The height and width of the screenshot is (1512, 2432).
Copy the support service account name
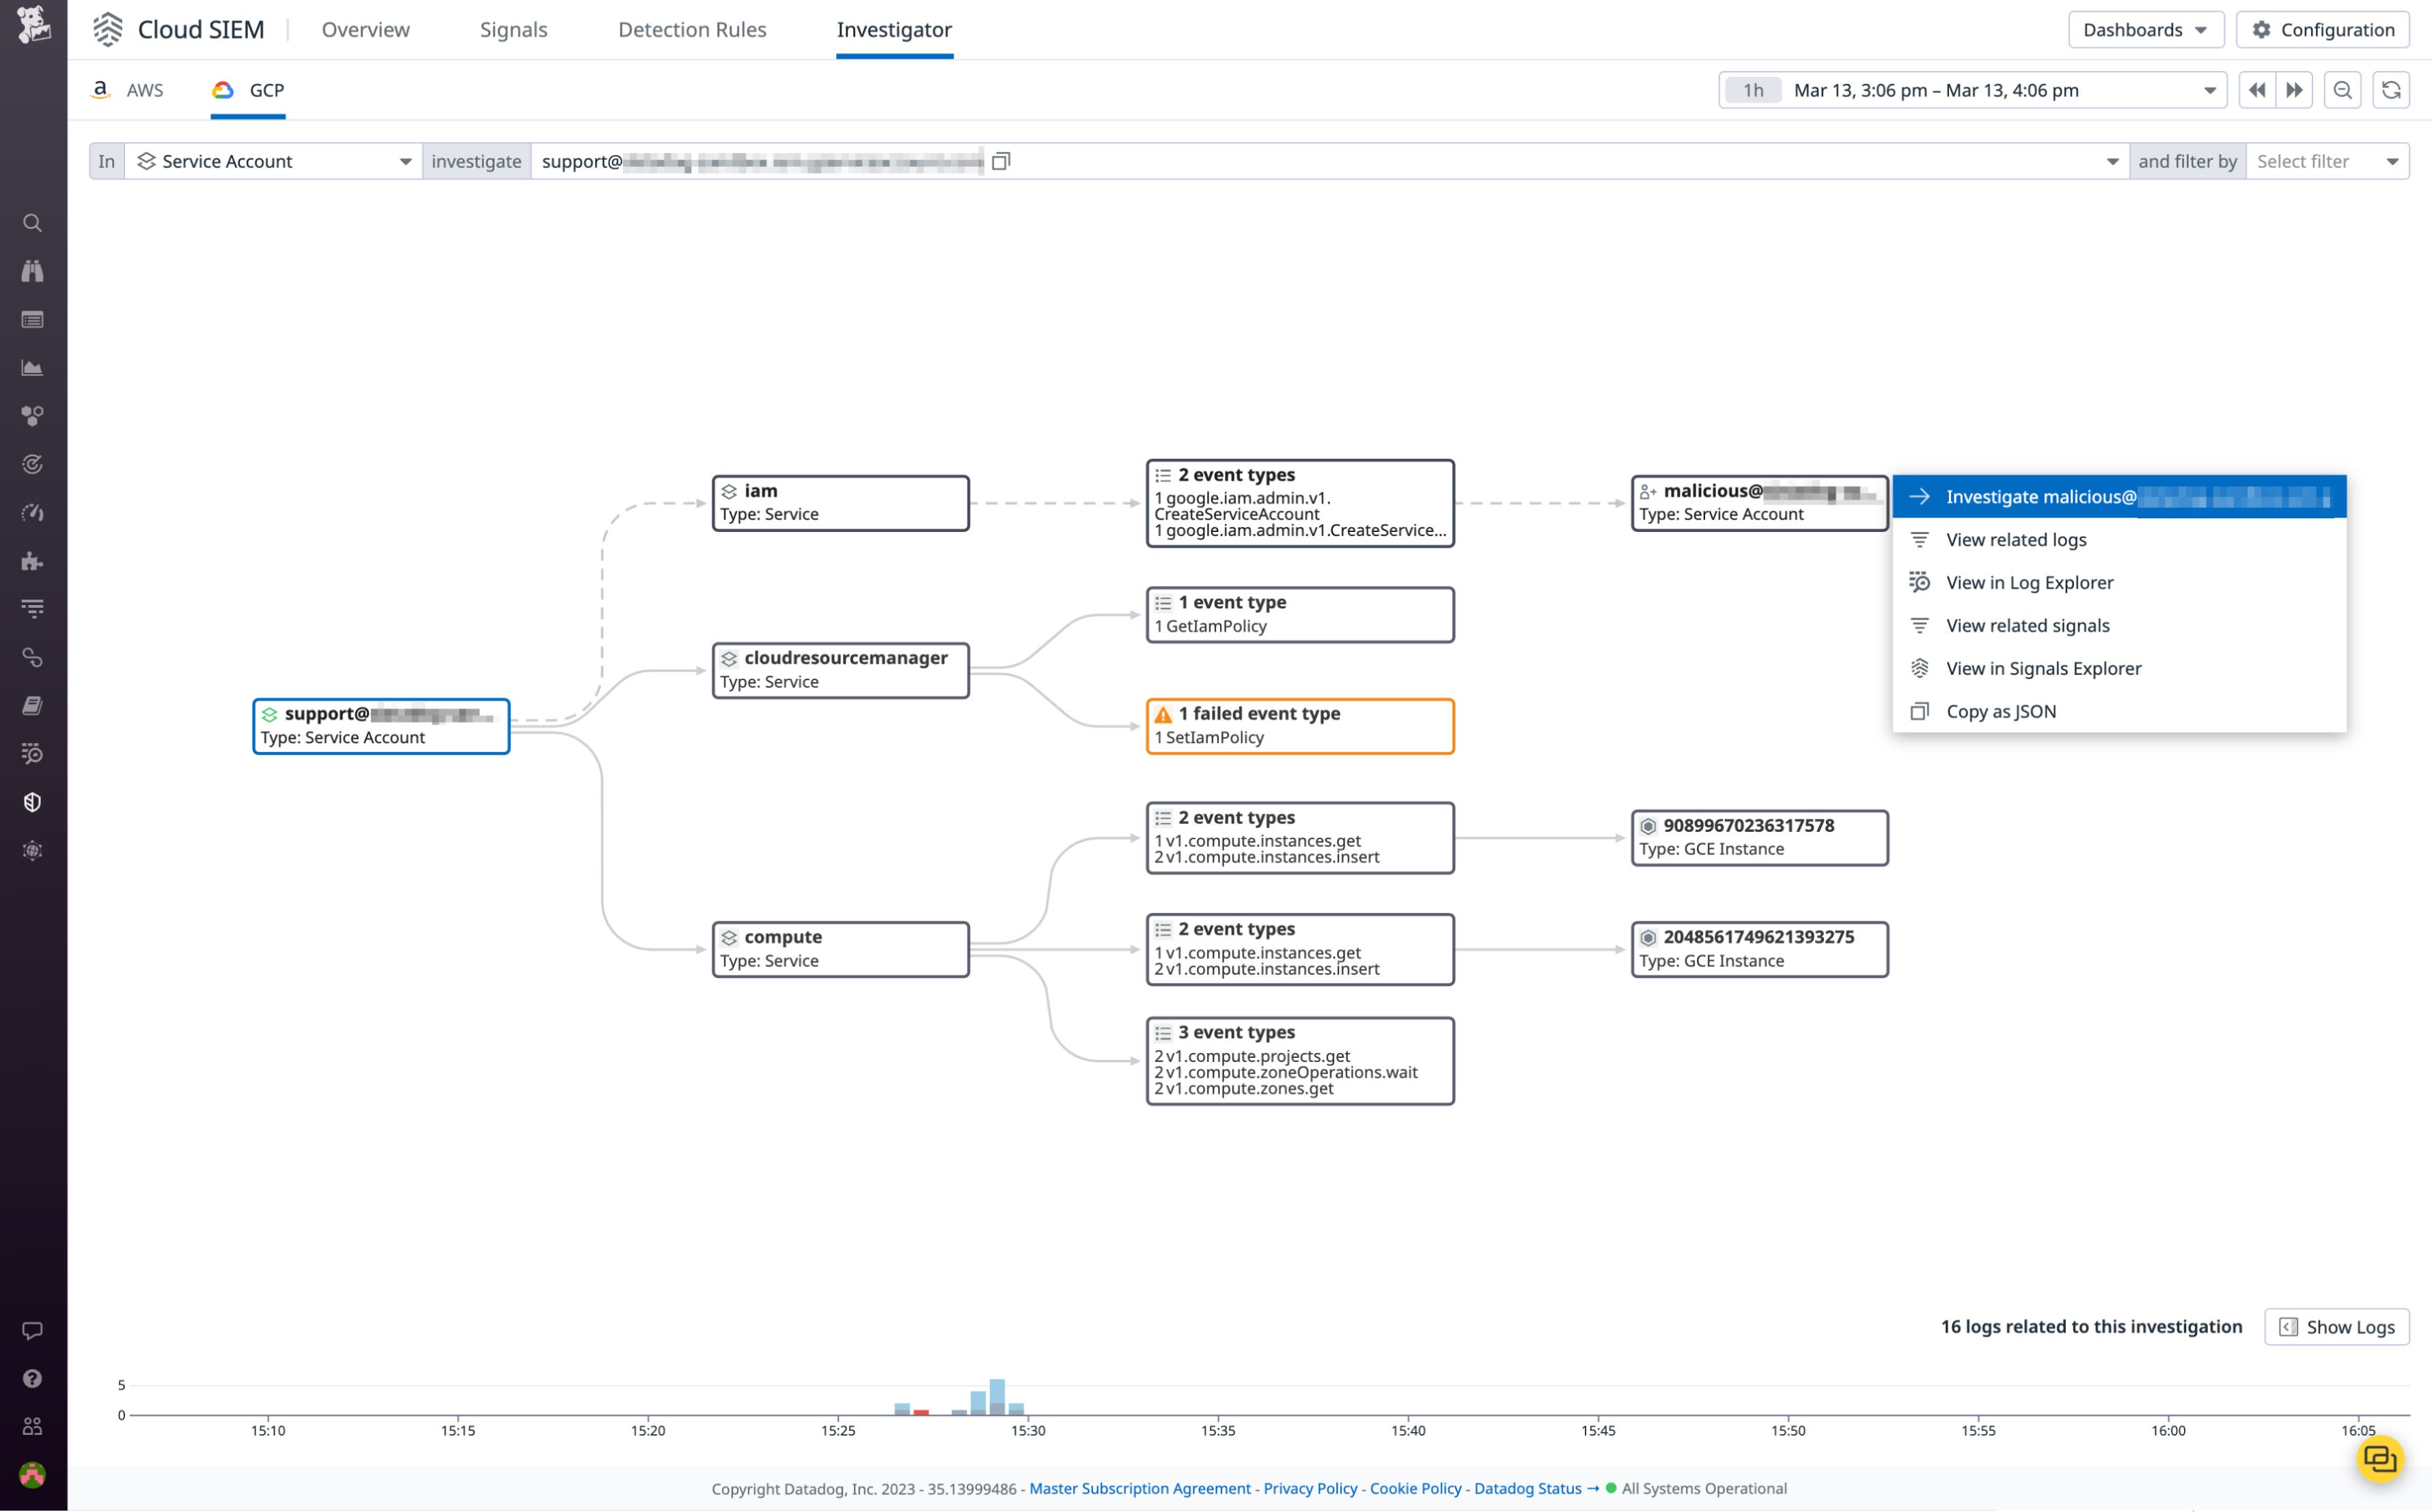coord(1001,160)
